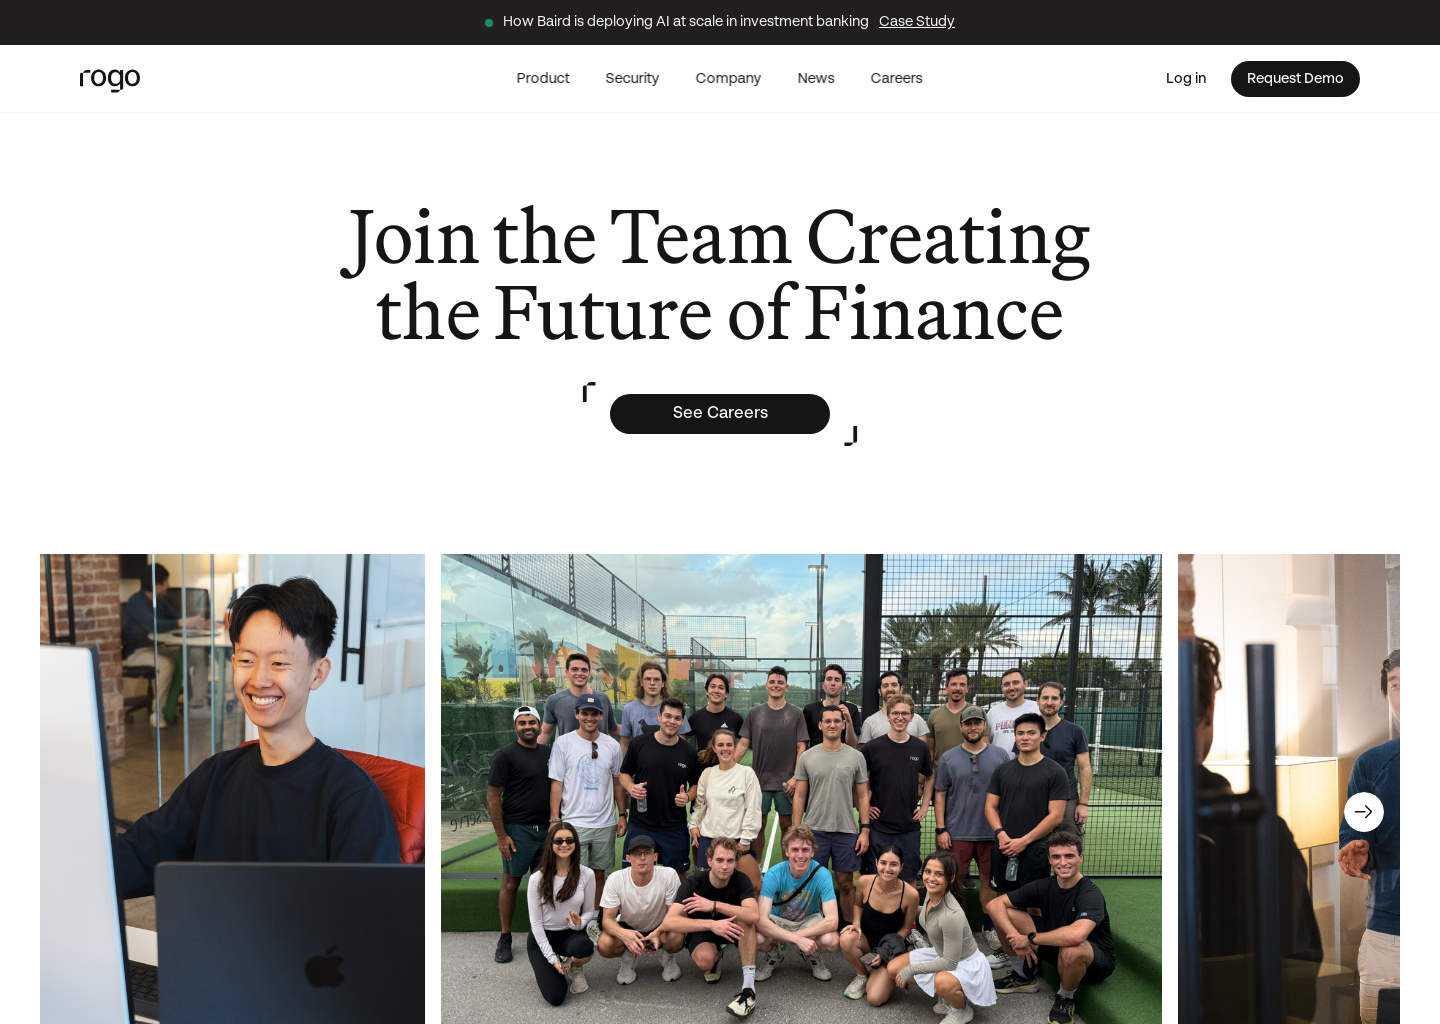Image resolution: width=1440 pixels, height=1024 pixels.
Task: Expand the Company menu
Action: click(x=728, y=78)
